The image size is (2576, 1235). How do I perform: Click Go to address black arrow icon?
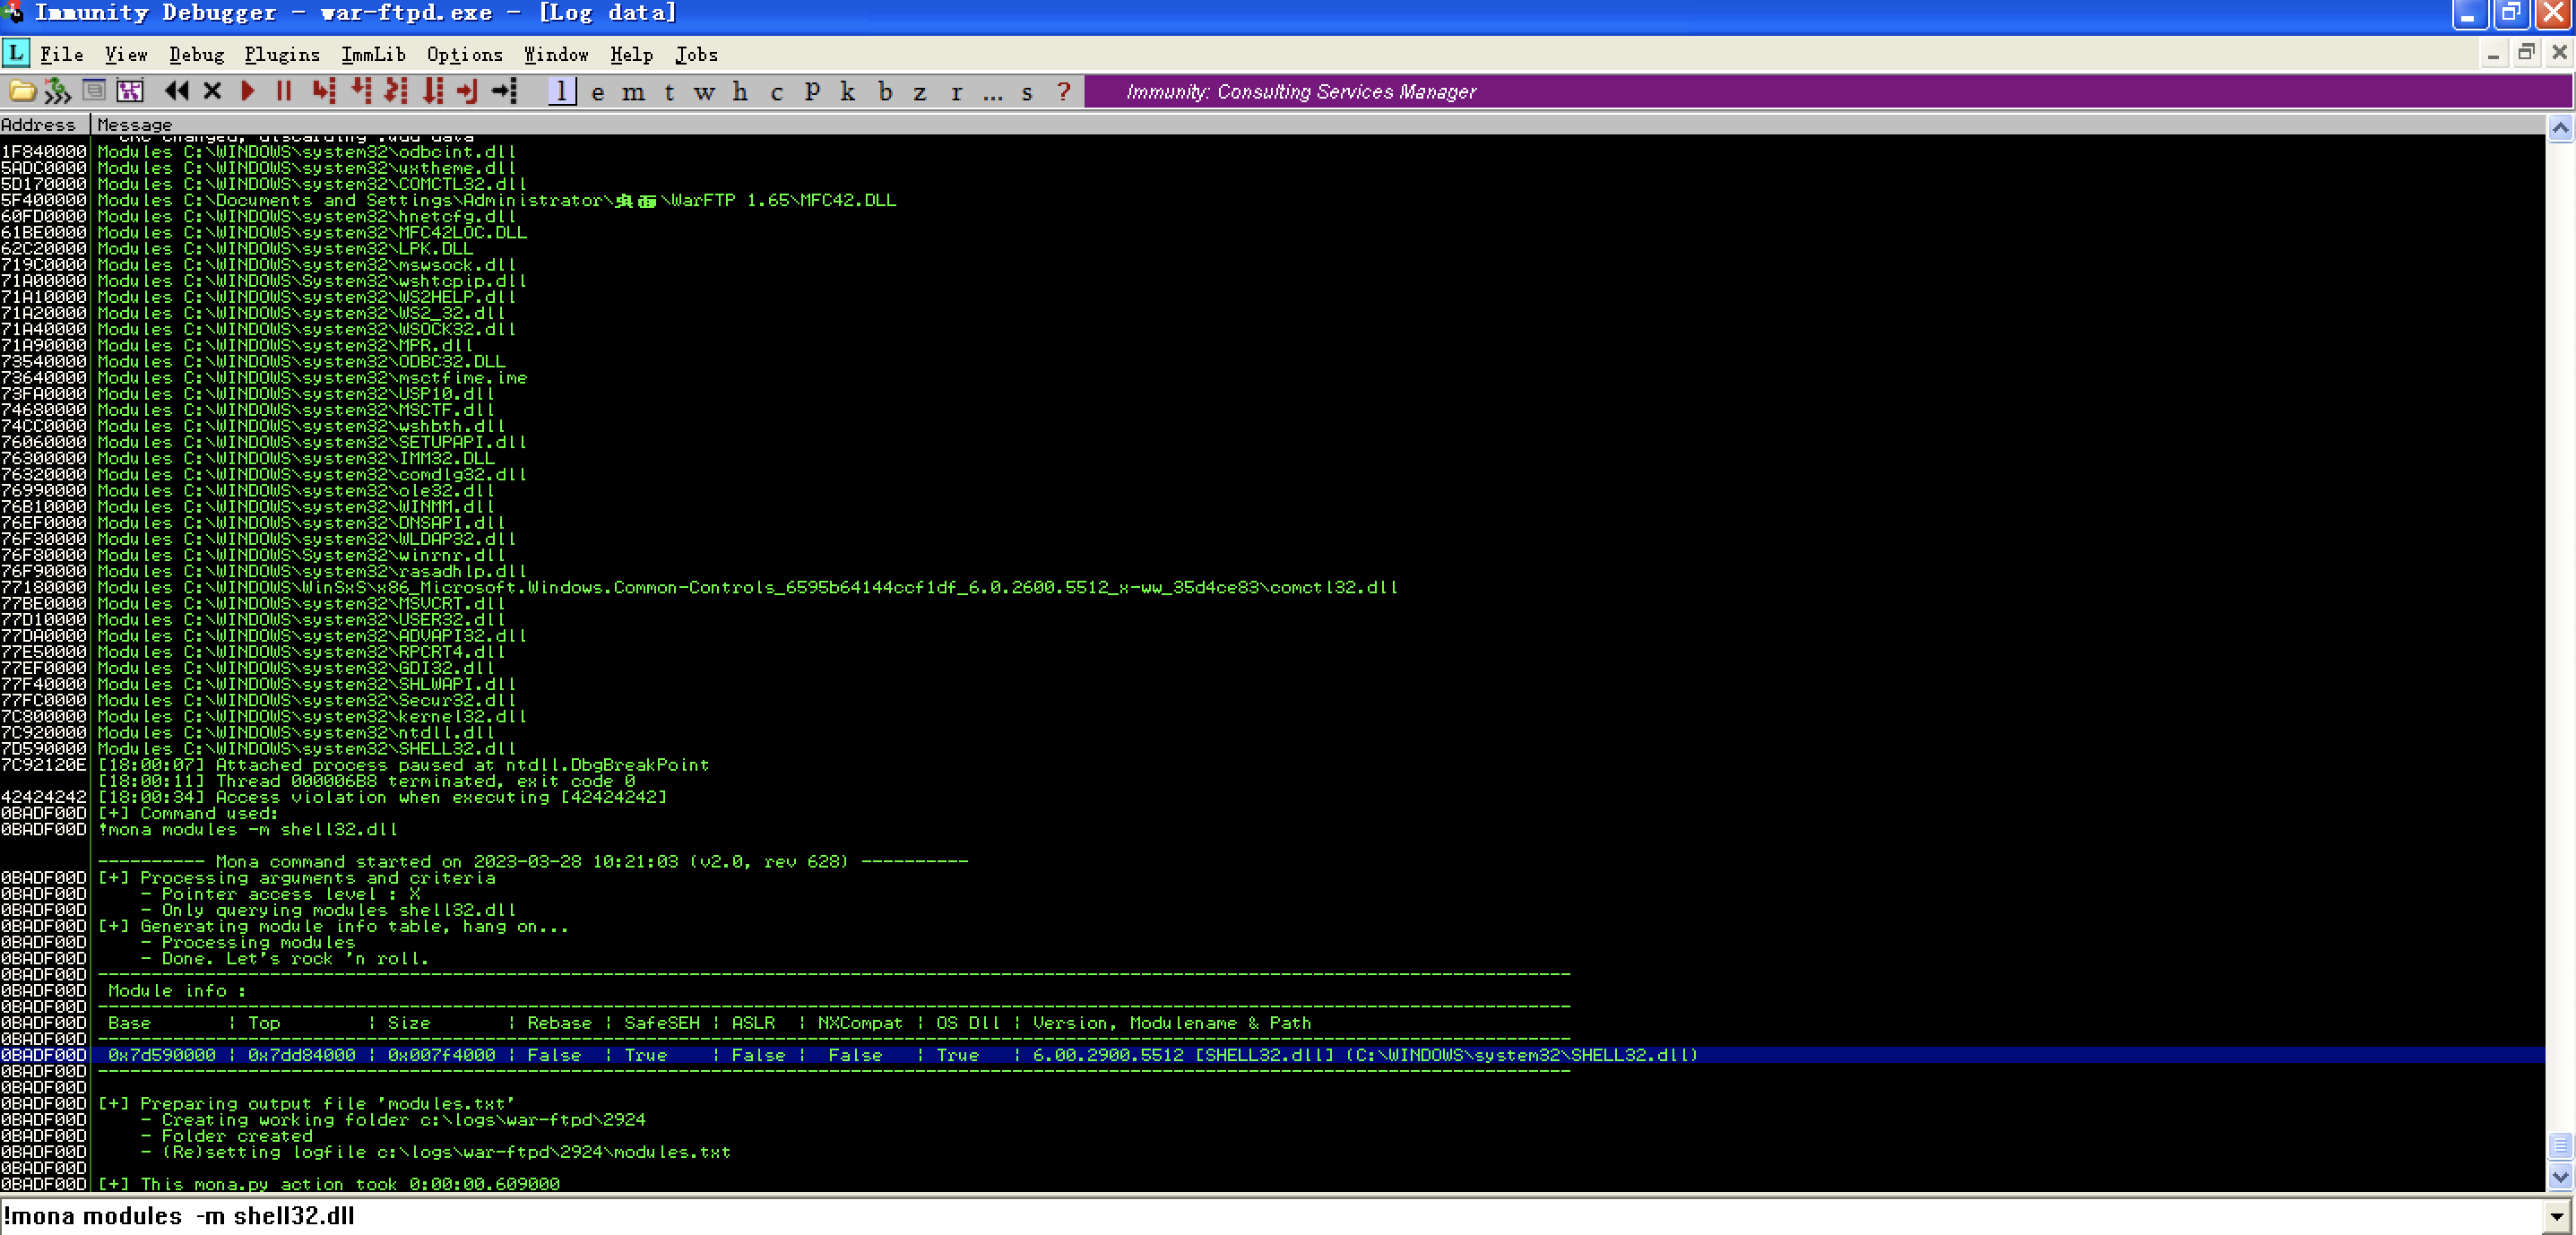[505, 91]
